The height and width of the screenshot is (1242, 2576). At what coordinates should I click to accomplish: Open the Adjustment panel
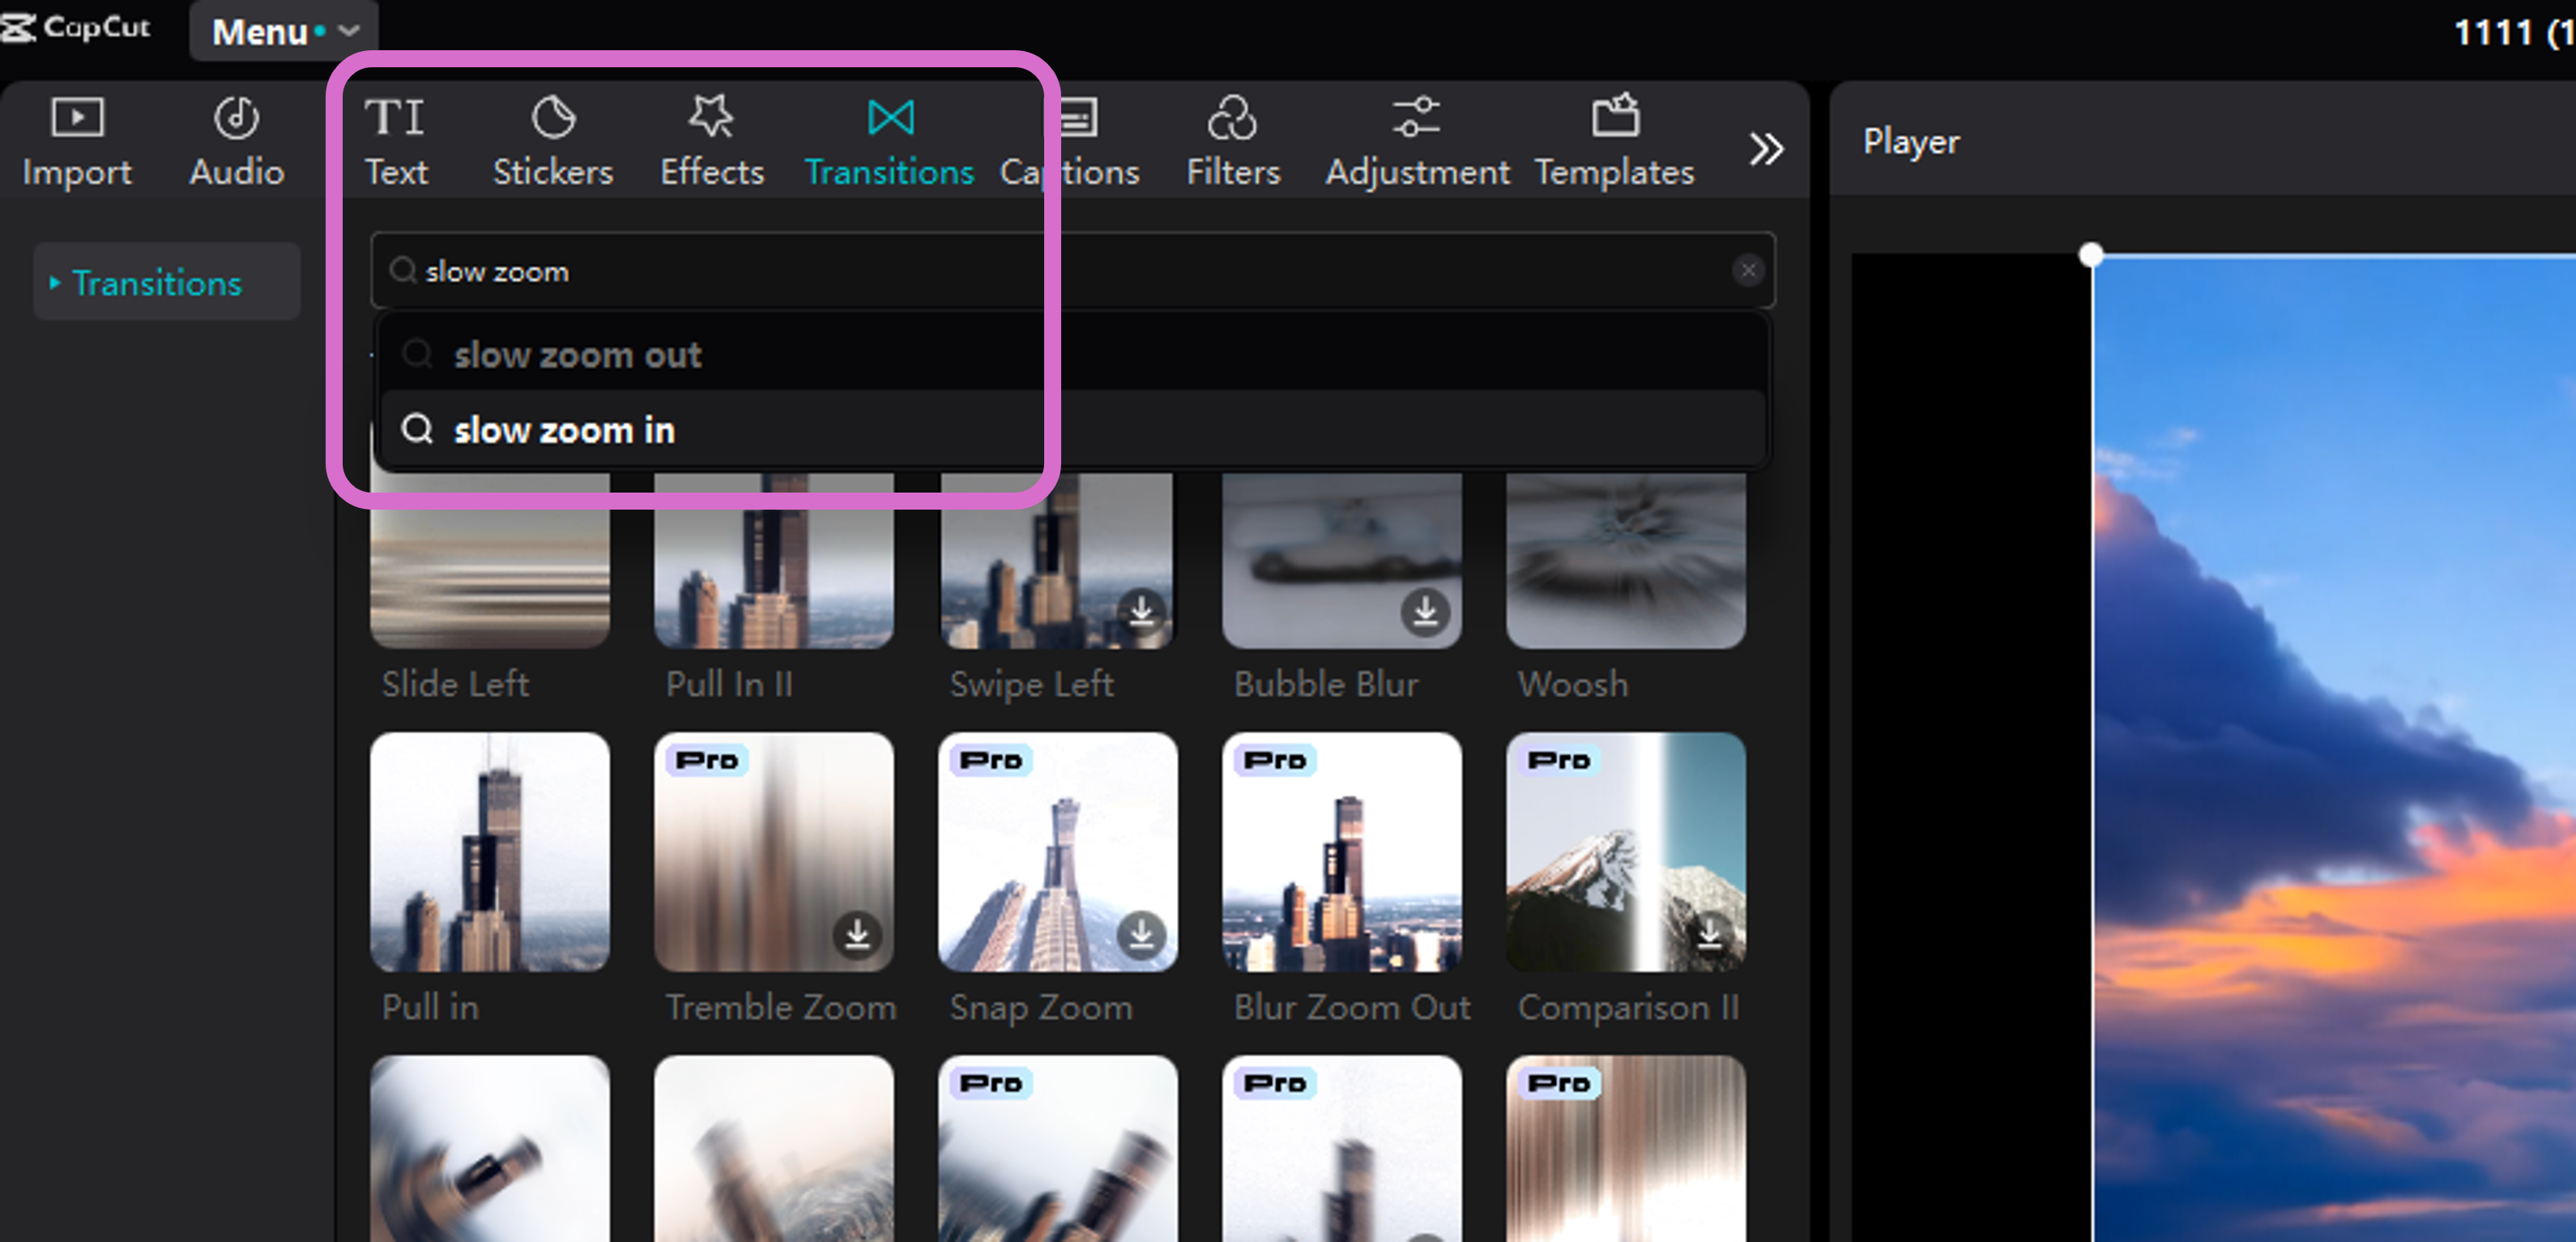[1417, 142]
